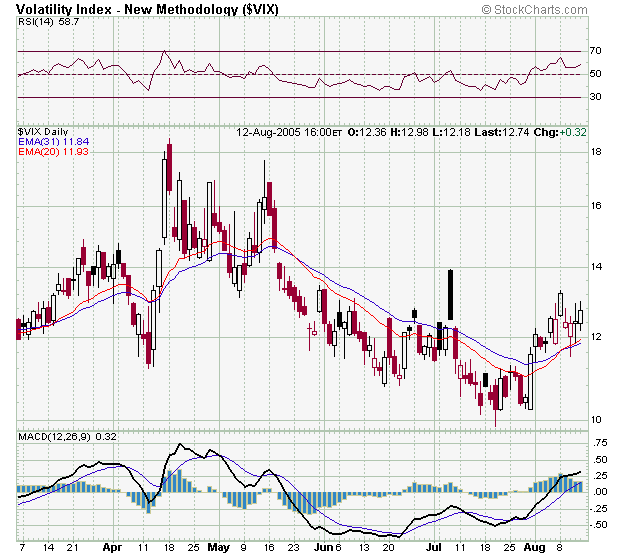620x558 pixels.
Task: Click the RSI level '50' axis label
Action: click(x=595, y=74)
